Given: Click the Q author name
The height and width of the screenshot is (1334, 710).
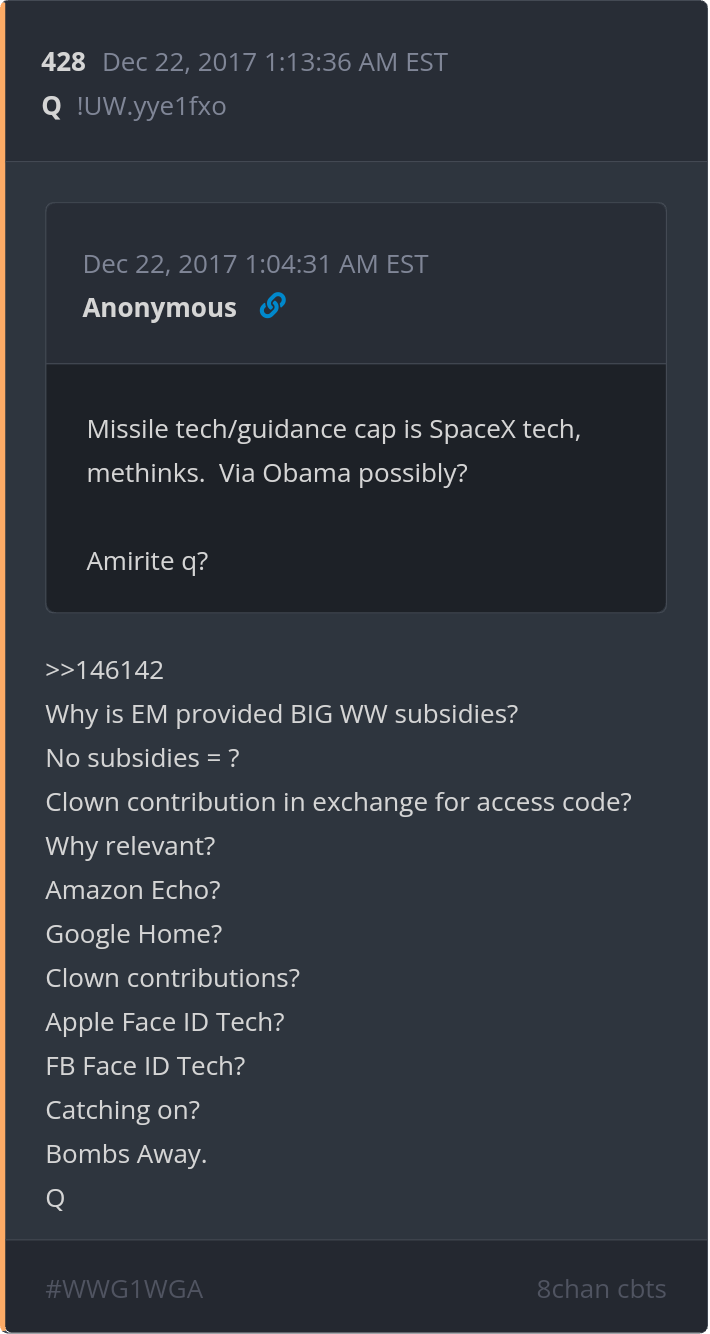Looking at the screenshot, I should point(52,106).
